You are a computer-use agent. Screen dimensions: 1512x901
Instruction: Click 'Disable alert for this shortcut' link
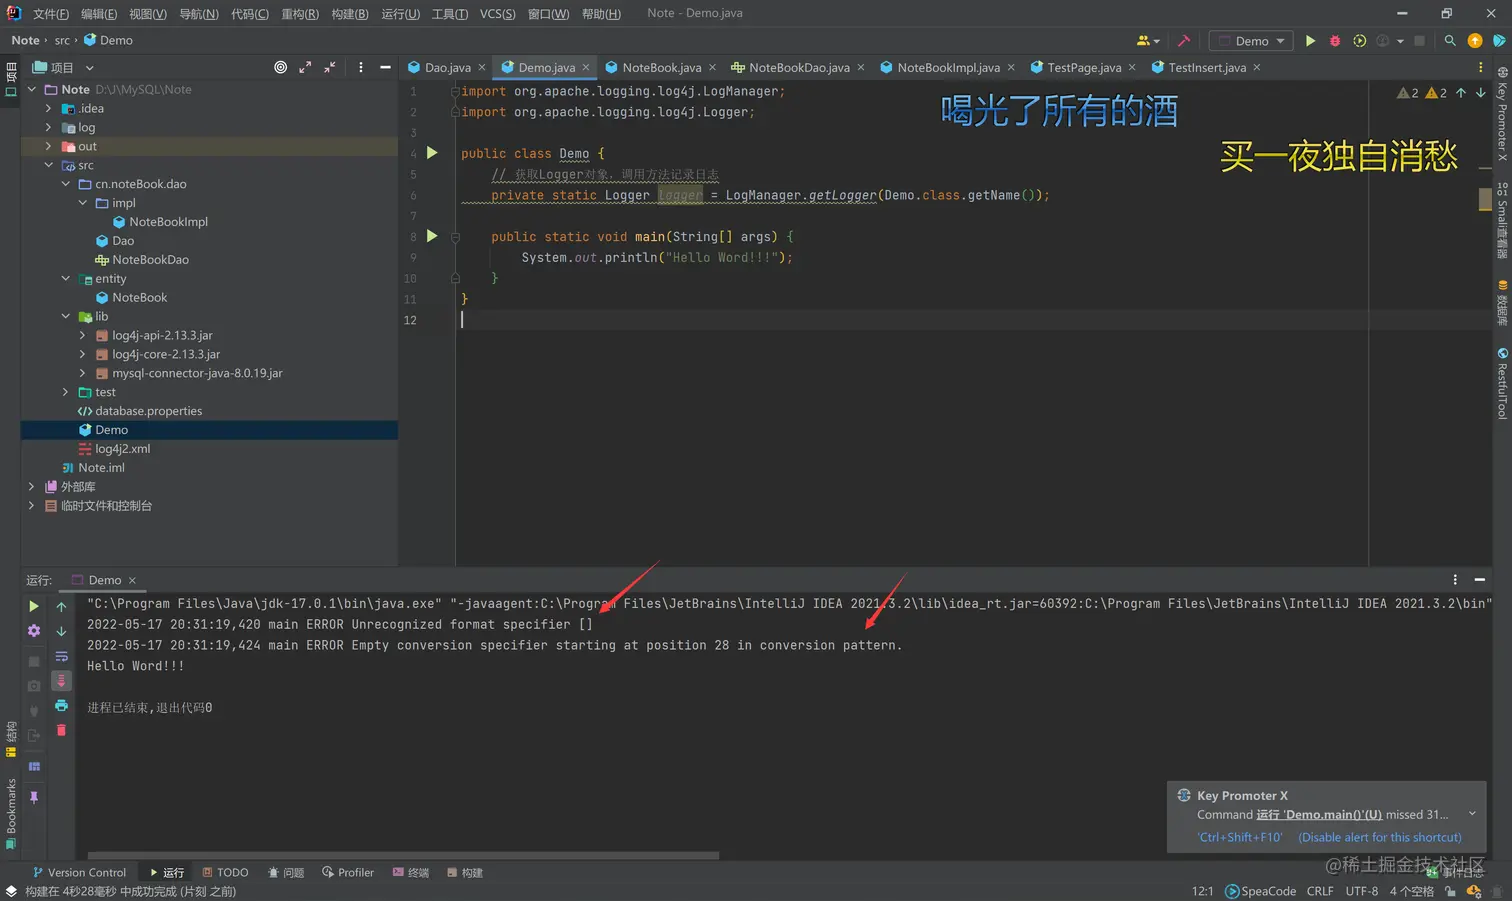[x=1380, y=837]
